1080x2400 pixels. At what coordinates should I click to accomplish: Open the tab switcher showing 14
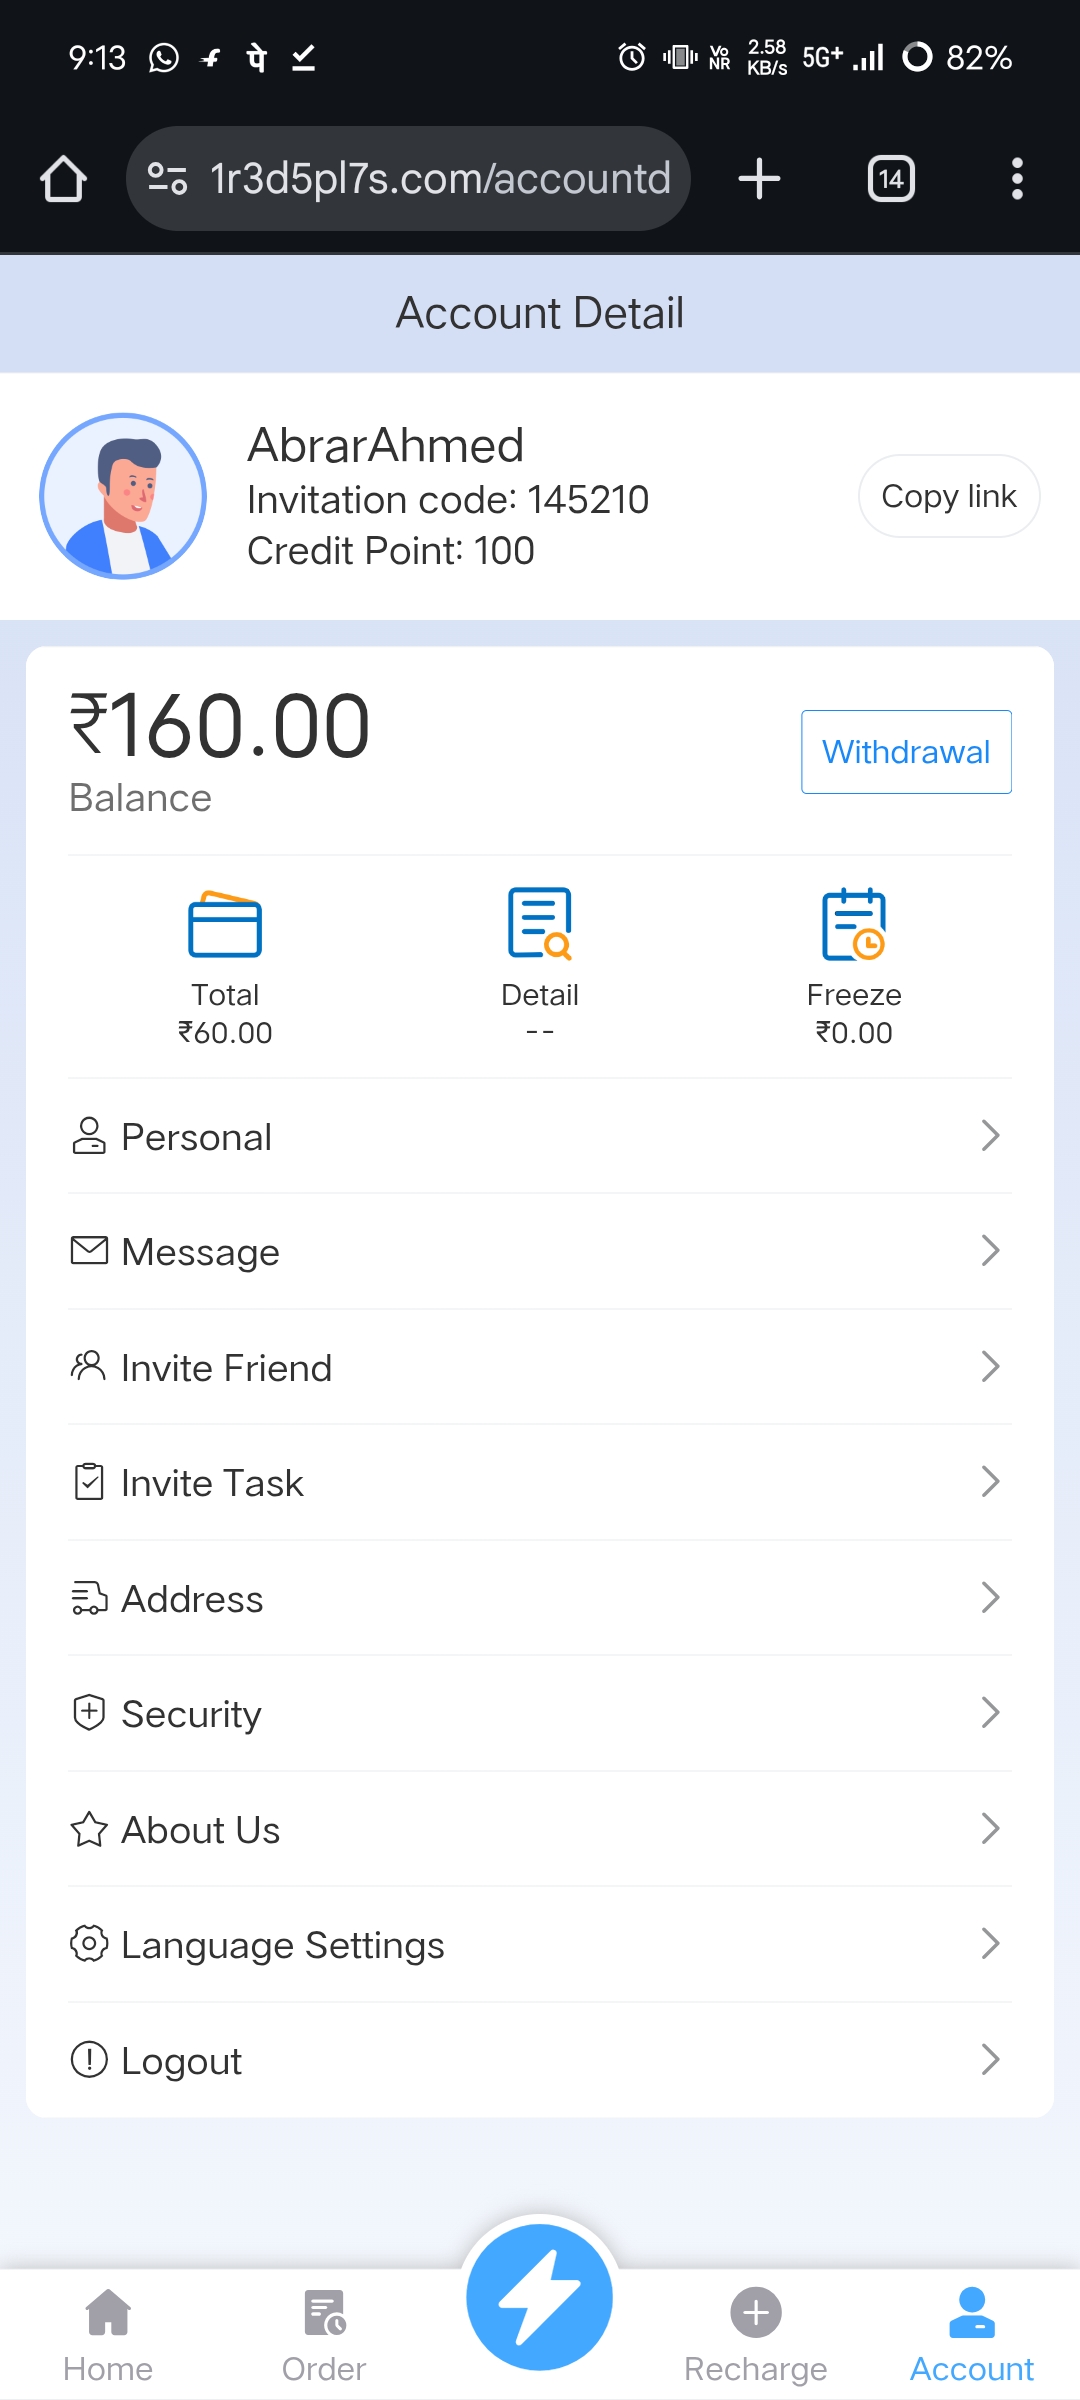pos(890,179)
